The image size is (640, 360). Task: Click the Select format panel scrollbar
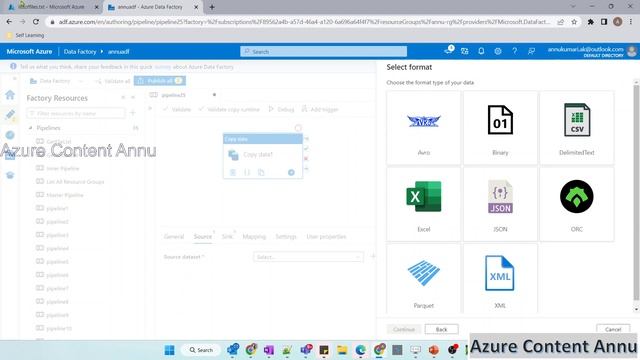pyautogui.click(x=636, y=192)
